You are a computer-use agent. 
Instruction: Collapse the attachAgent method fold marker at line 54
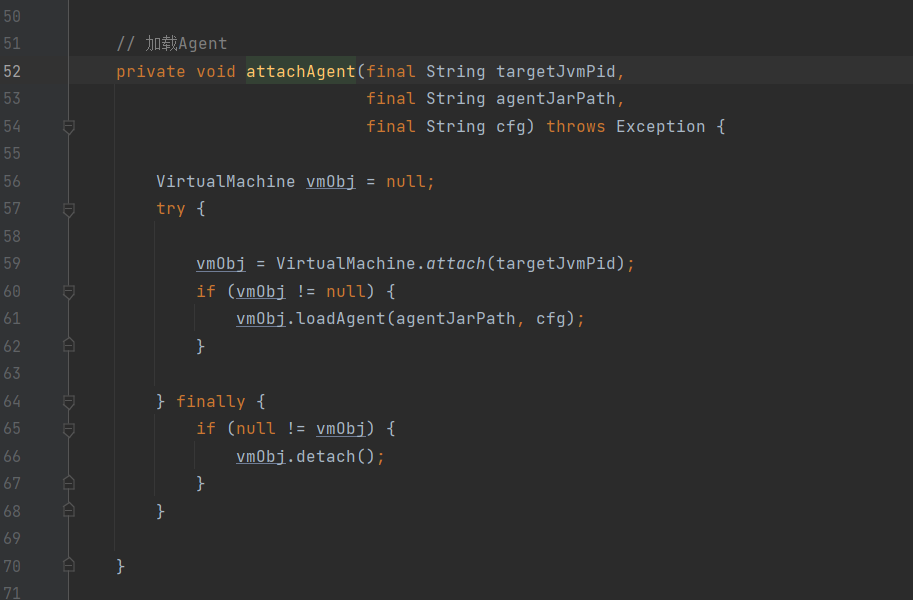click(x=69, y=127)
